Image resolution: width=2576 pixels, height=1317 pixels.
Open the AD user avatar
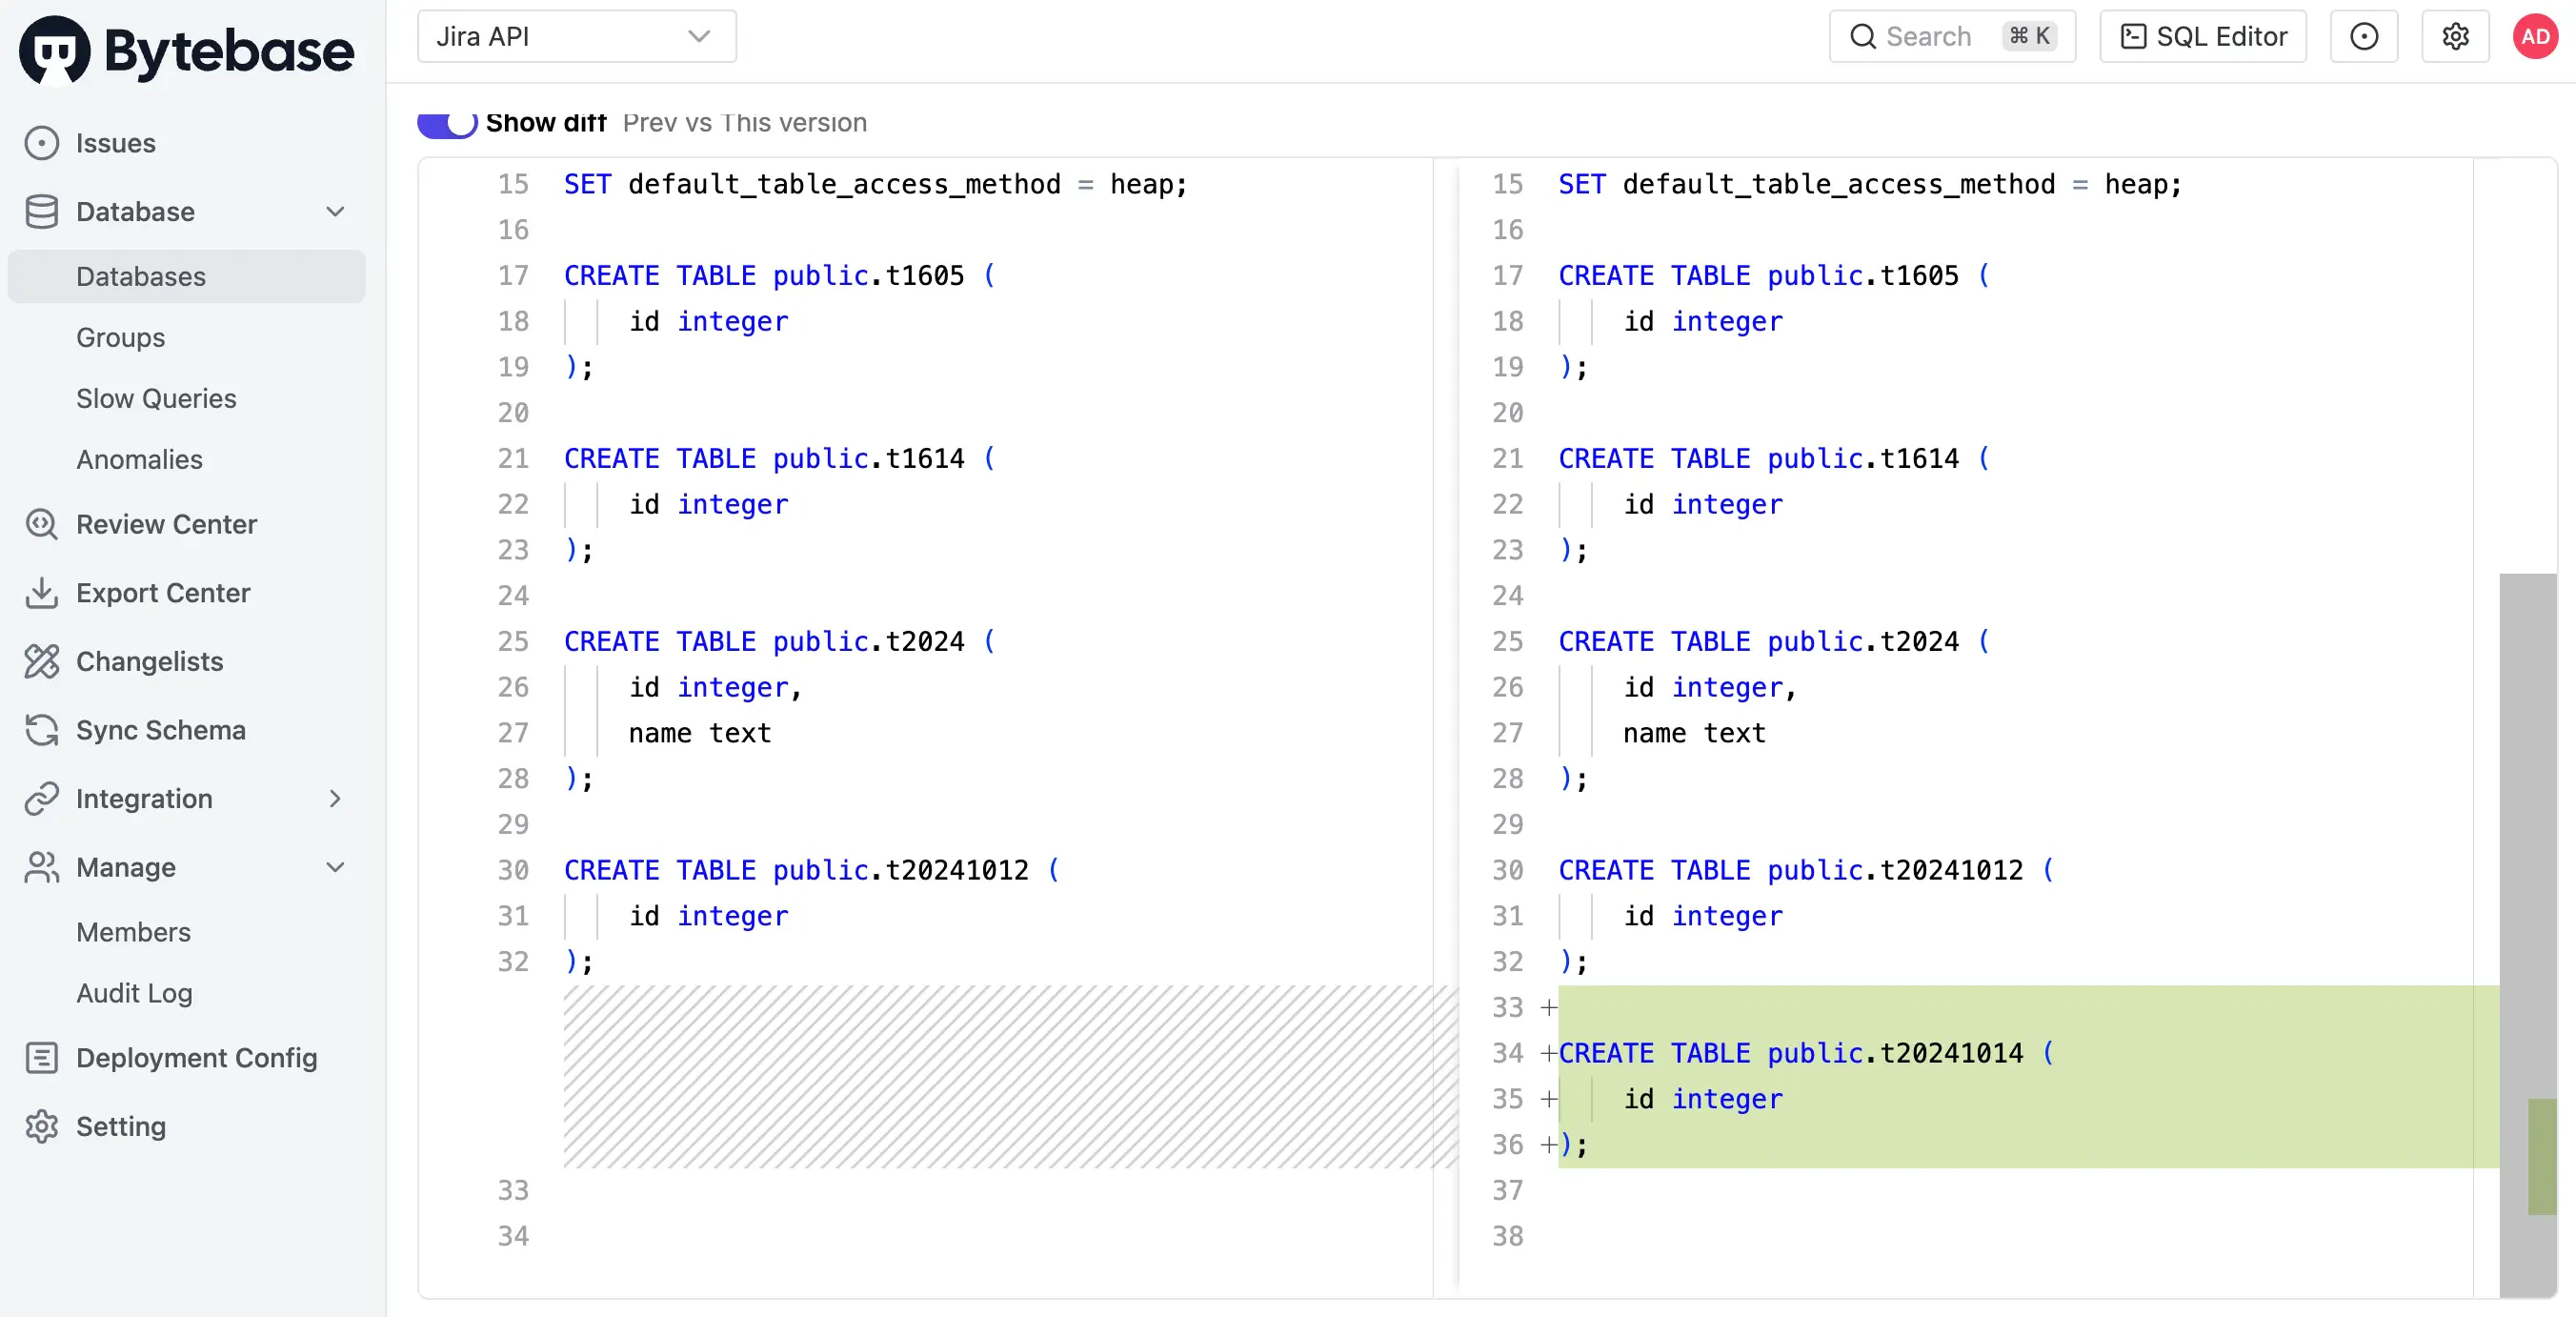[2535, 37]
